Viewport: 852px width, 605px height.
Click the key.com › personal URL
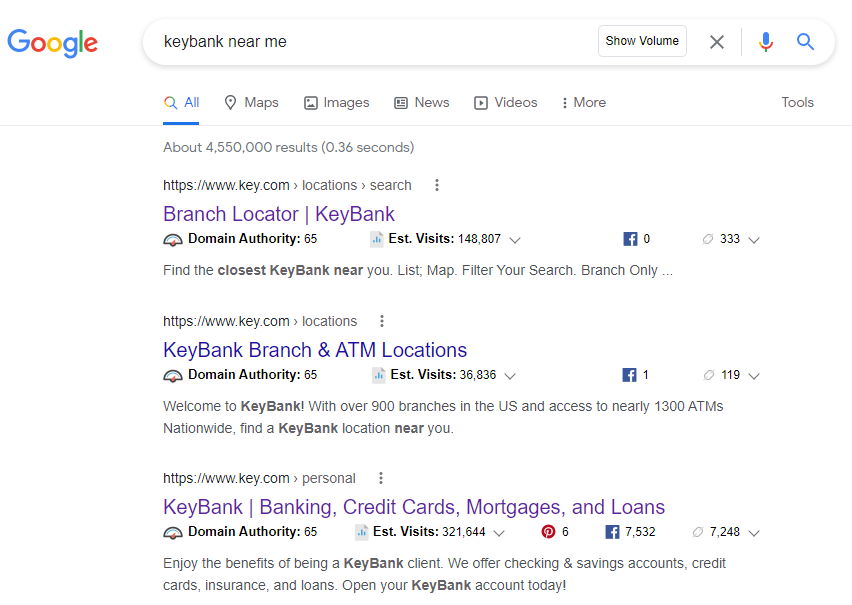[259, 478]
